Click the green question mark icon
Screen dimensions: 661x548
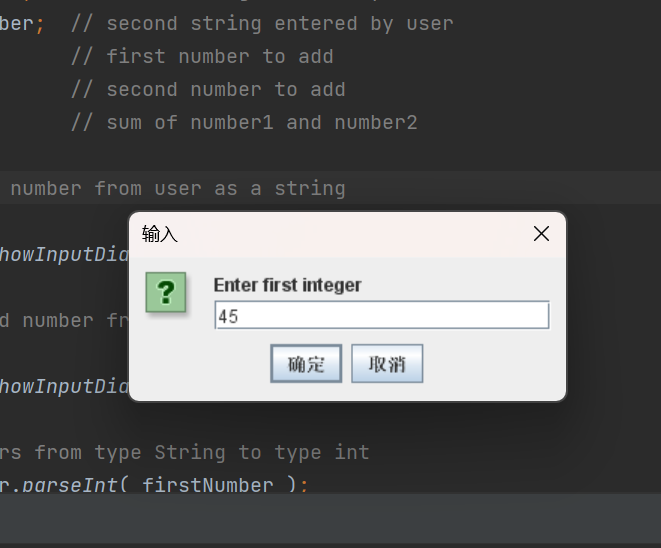pos(165,292)
